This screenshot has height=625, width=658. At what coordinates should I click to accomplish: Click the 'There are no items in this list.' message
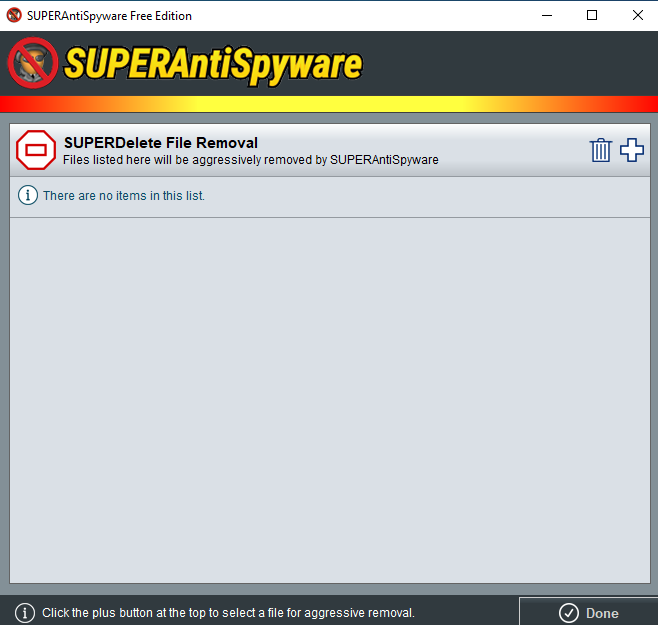pyautogui.click(x=124, y=196)
